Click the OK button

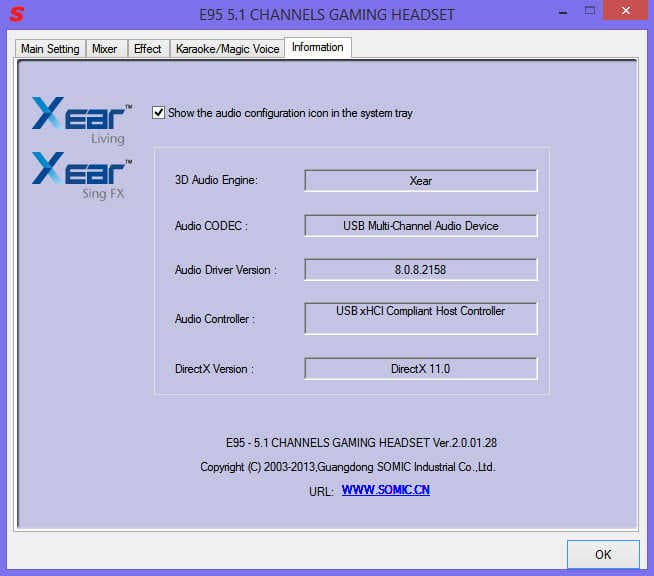coord(603,554)
